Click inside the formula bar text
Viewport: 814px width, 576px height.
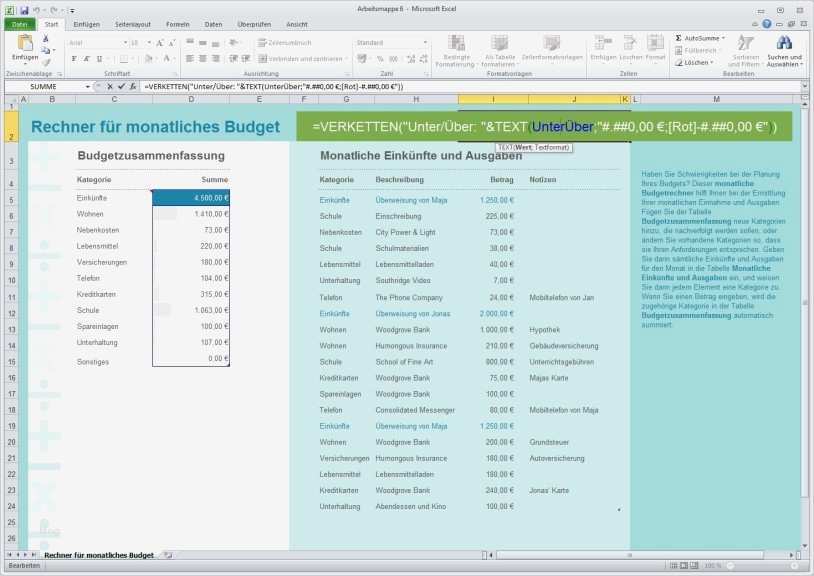(274, 87)
